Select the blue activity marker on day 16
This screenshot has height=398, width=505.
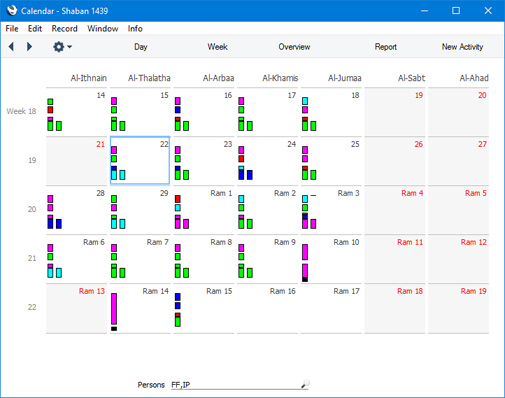pos(178,110)
